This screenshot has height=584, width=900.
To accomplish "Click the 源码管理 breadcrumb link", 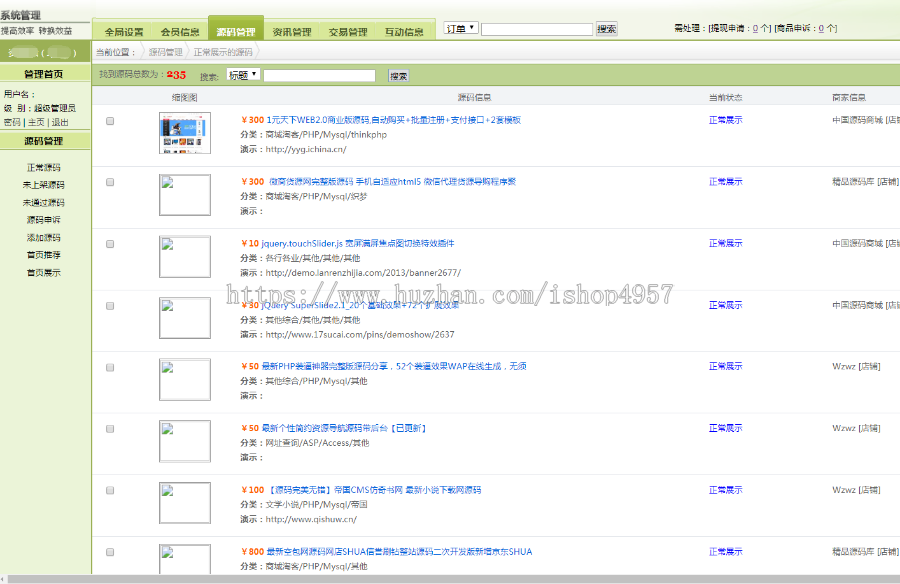I will (166, 52).
